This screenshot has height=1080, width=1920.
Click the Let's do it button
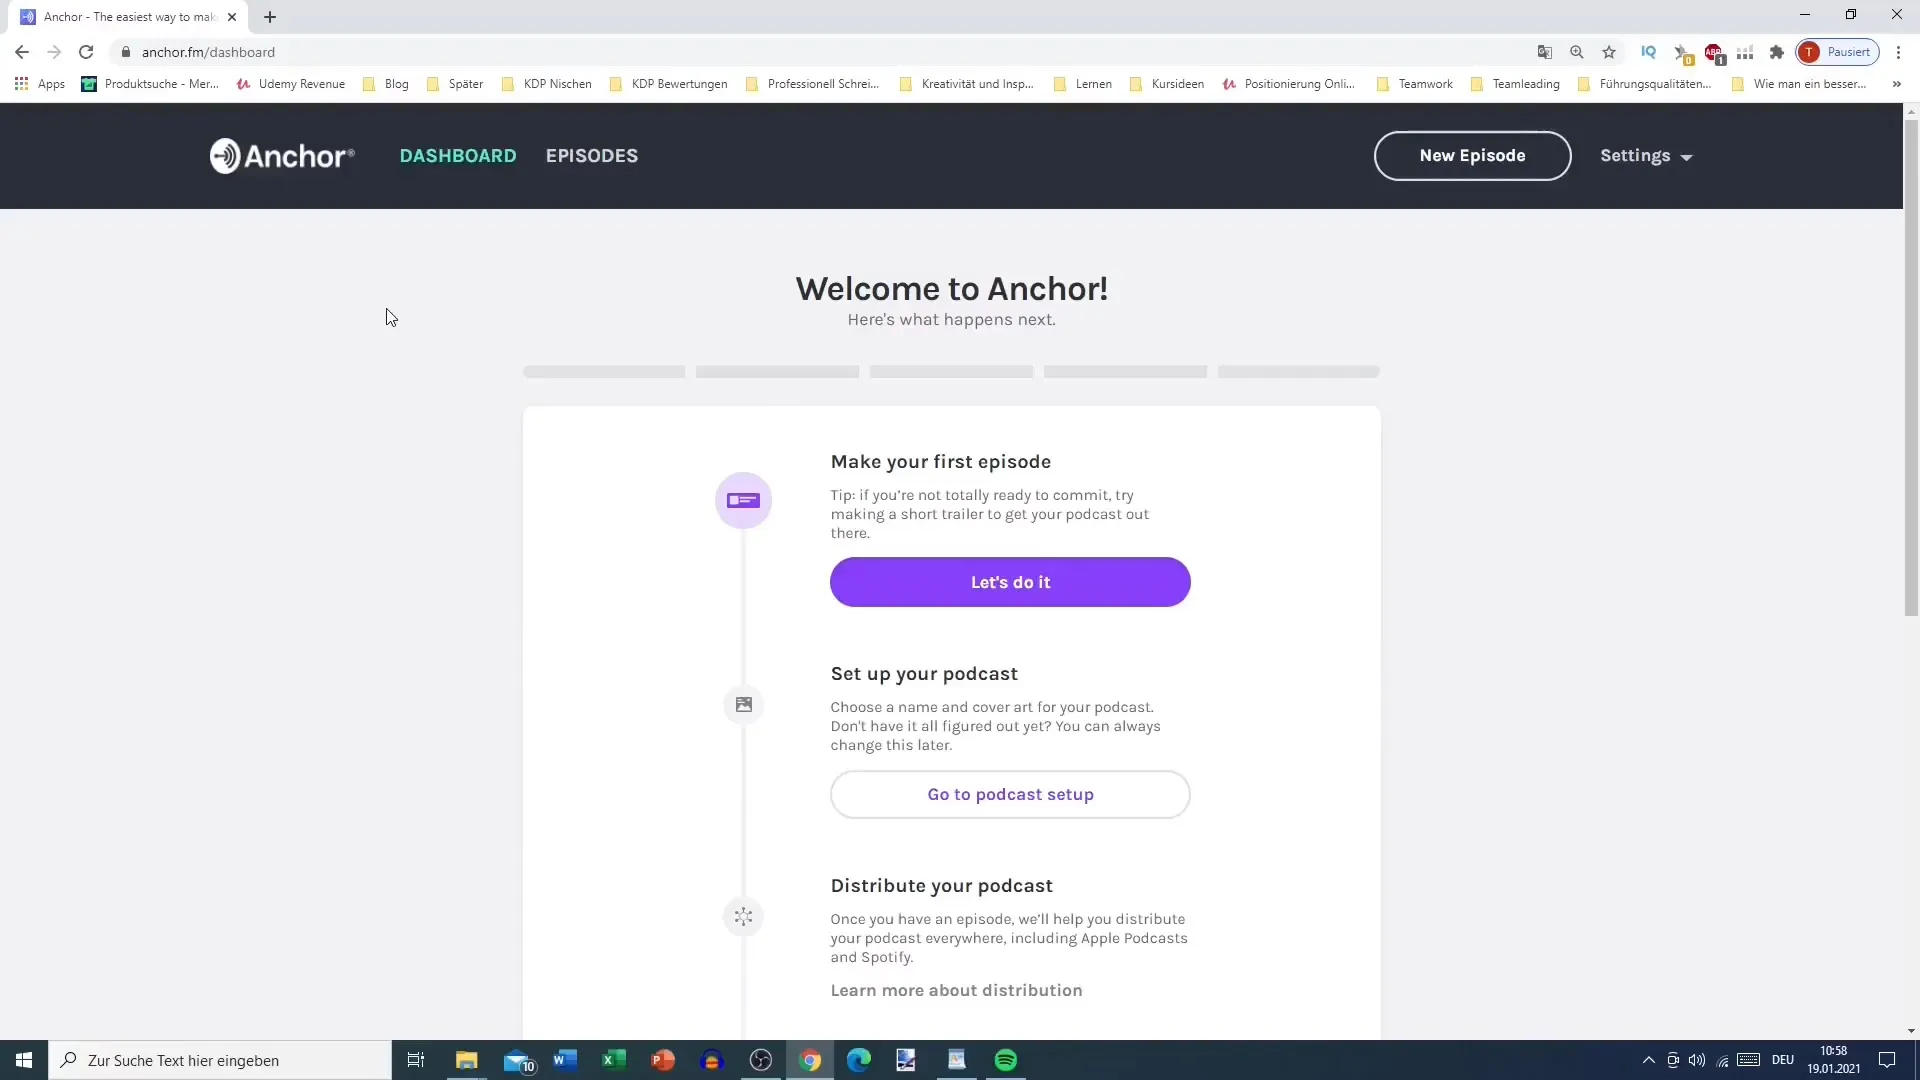pos(1010,582)
